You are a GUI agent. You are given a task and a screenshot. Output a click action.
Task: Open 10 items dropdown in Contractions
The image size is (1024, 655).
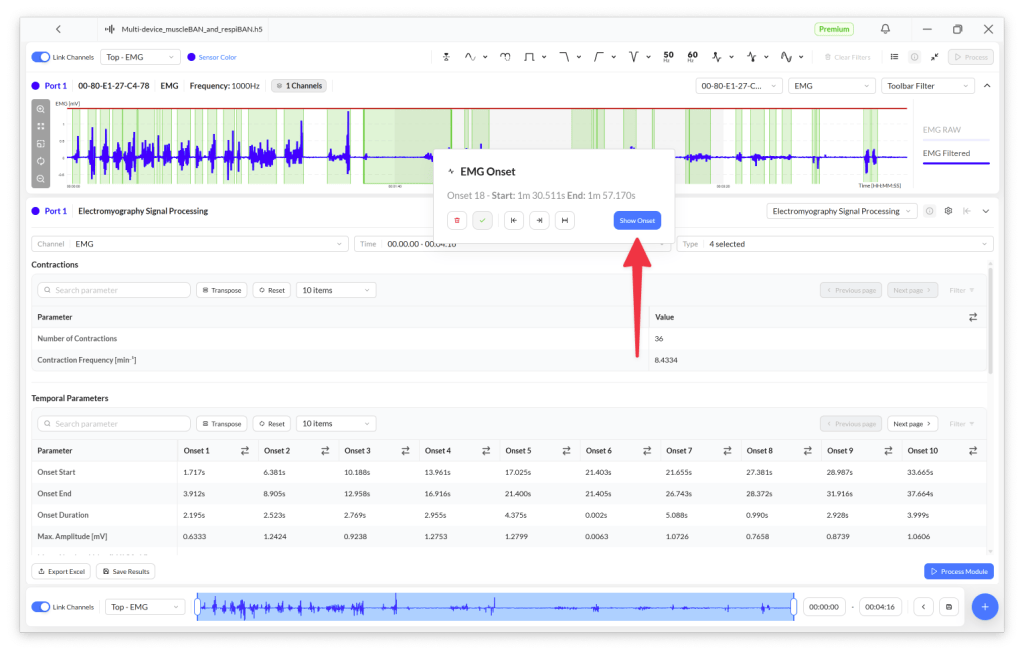pos(336,290)
